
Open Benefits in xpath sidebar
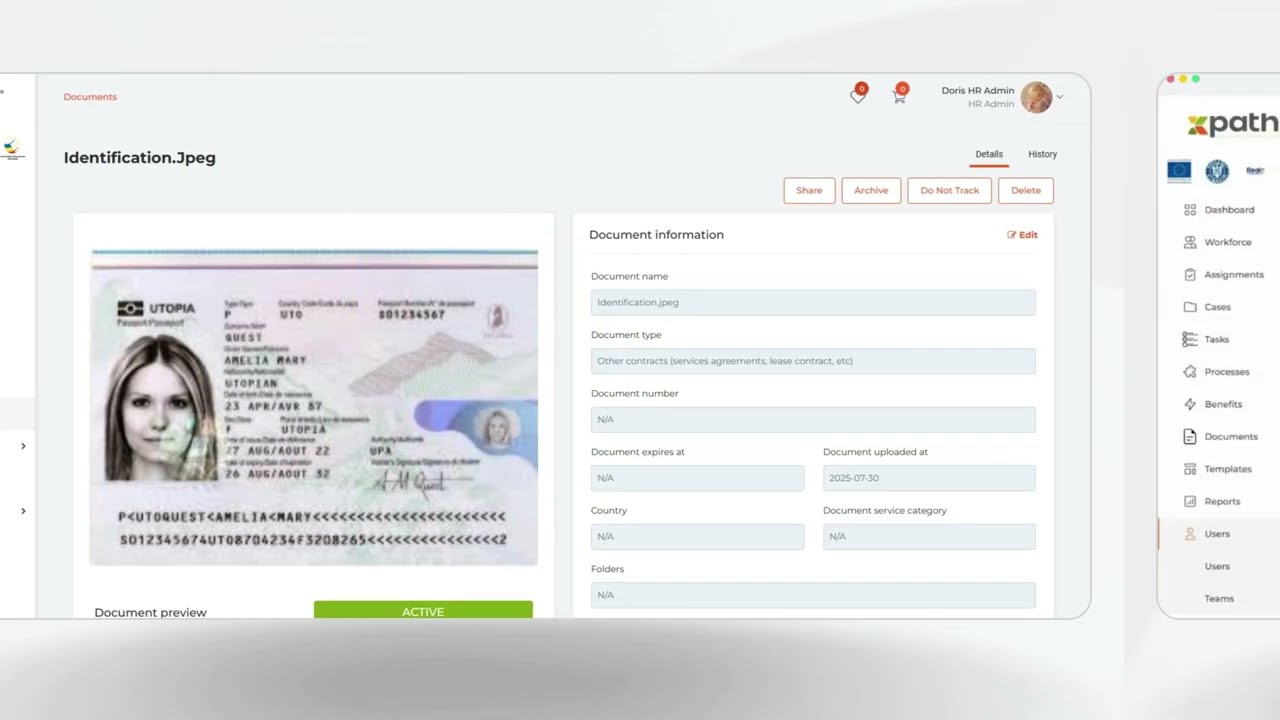pos(1223,404)
